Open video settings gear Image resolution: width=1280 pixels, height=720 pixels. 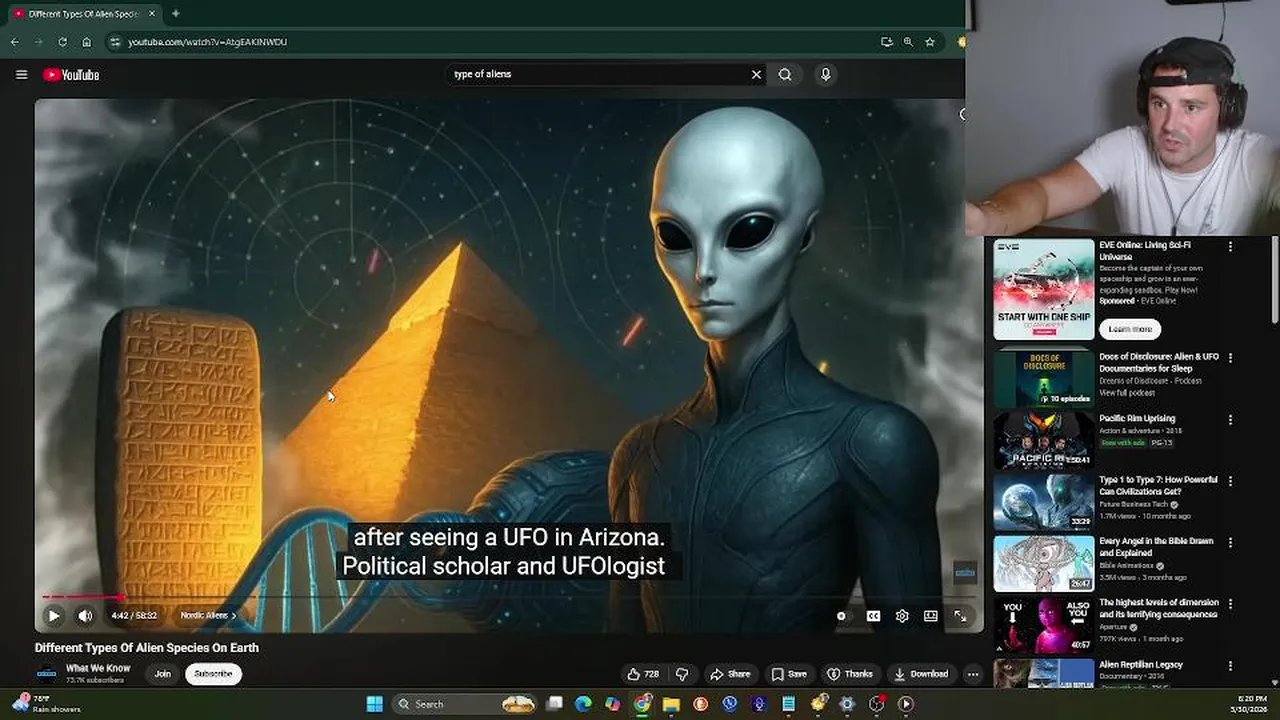click(x=902, y=616)
